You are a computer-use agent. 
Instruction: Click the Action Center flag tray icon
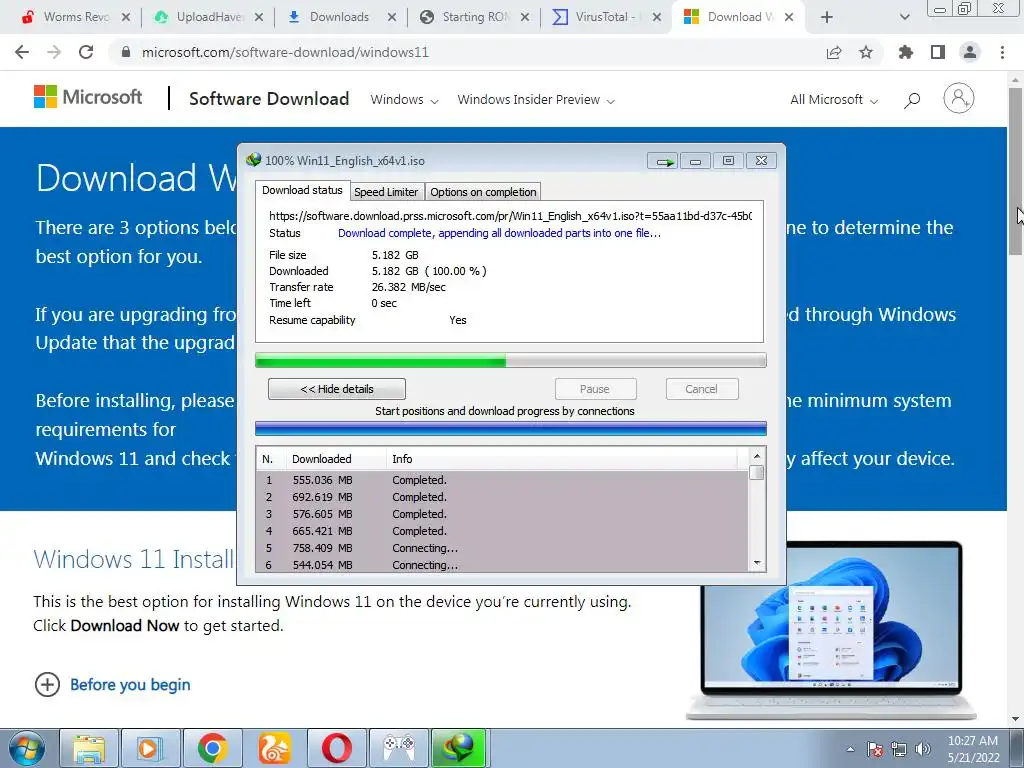(x=875, y=749)
